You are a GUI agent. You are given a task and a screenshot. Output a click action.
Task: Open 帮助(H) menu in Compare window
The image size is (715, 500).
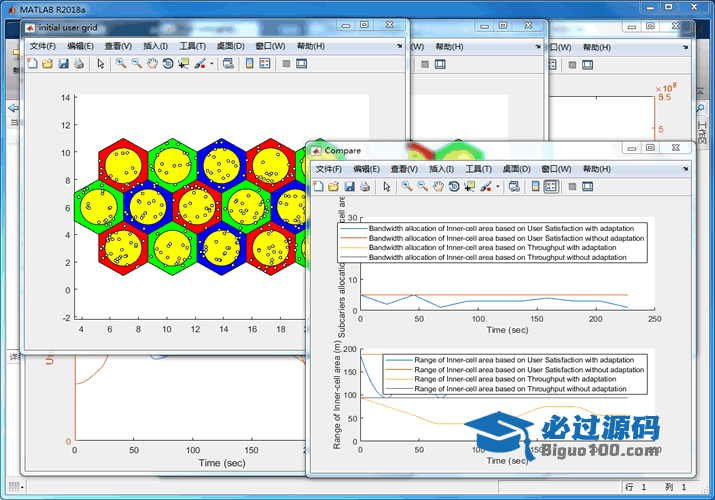tap(596, 169)
